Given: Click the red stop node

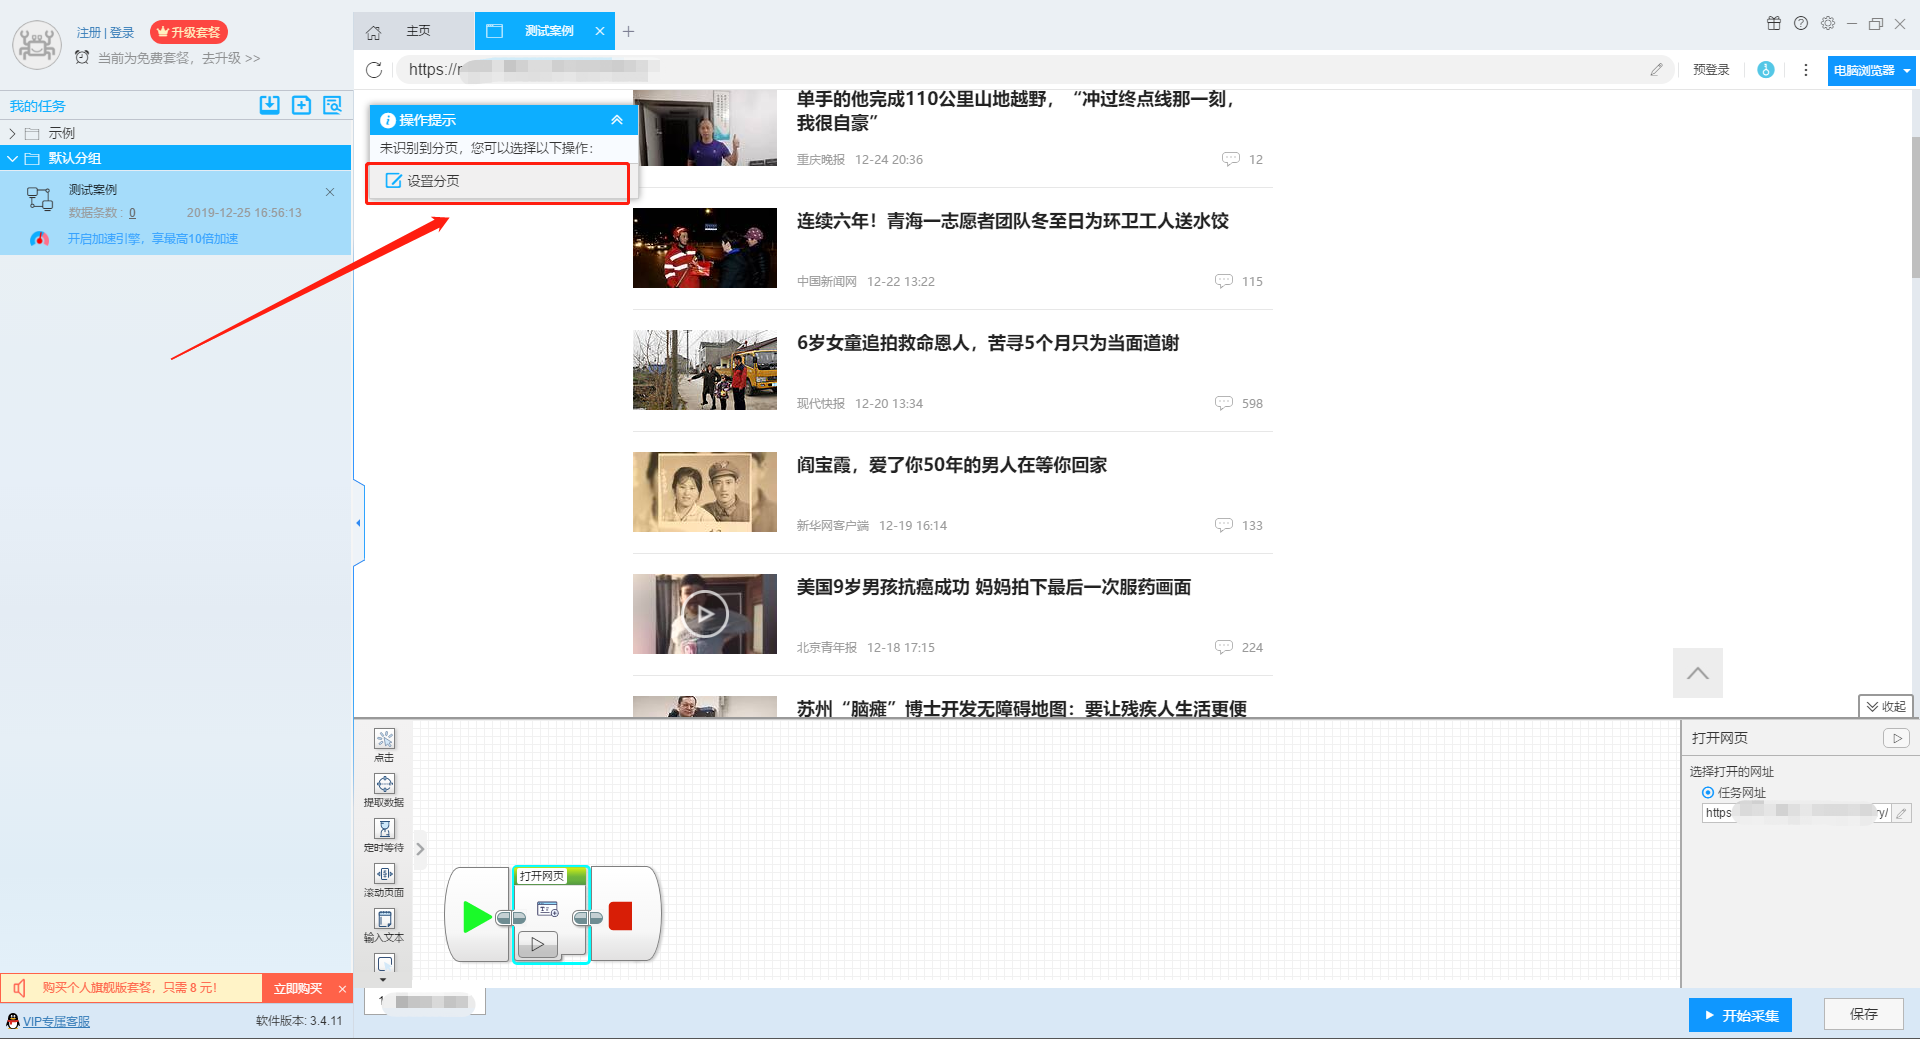Looking at the screenshot, I should [x=621, y=916].
